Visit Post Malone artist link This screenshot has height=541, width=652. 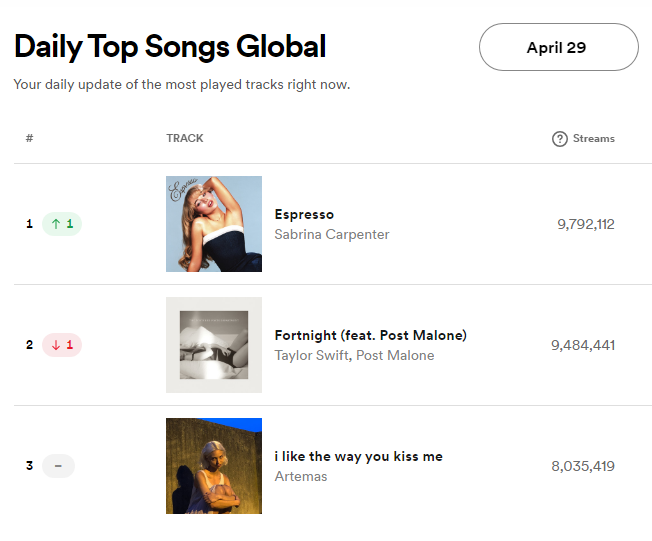(395, 355)
